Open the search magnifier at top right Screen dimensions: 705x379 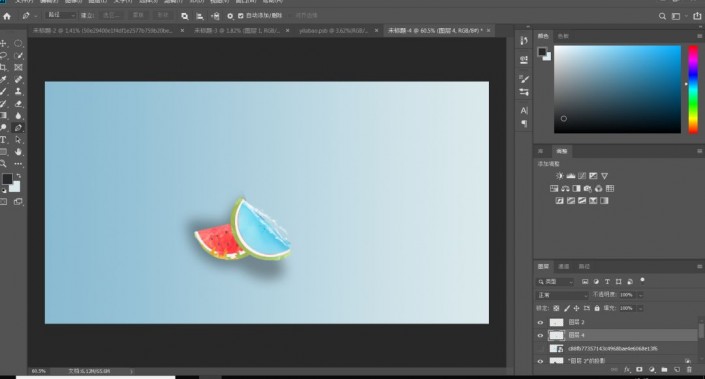662,16
